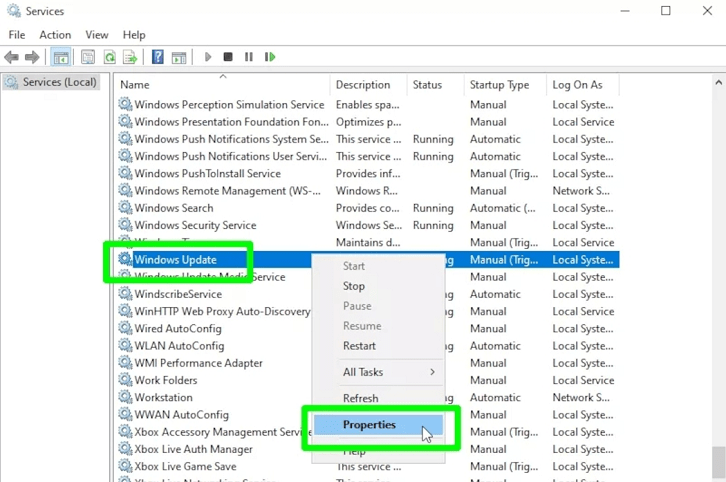This screenshot has width=726, height=482.
Task: Click the Stop Service square icon
Action: click(228, 57)
